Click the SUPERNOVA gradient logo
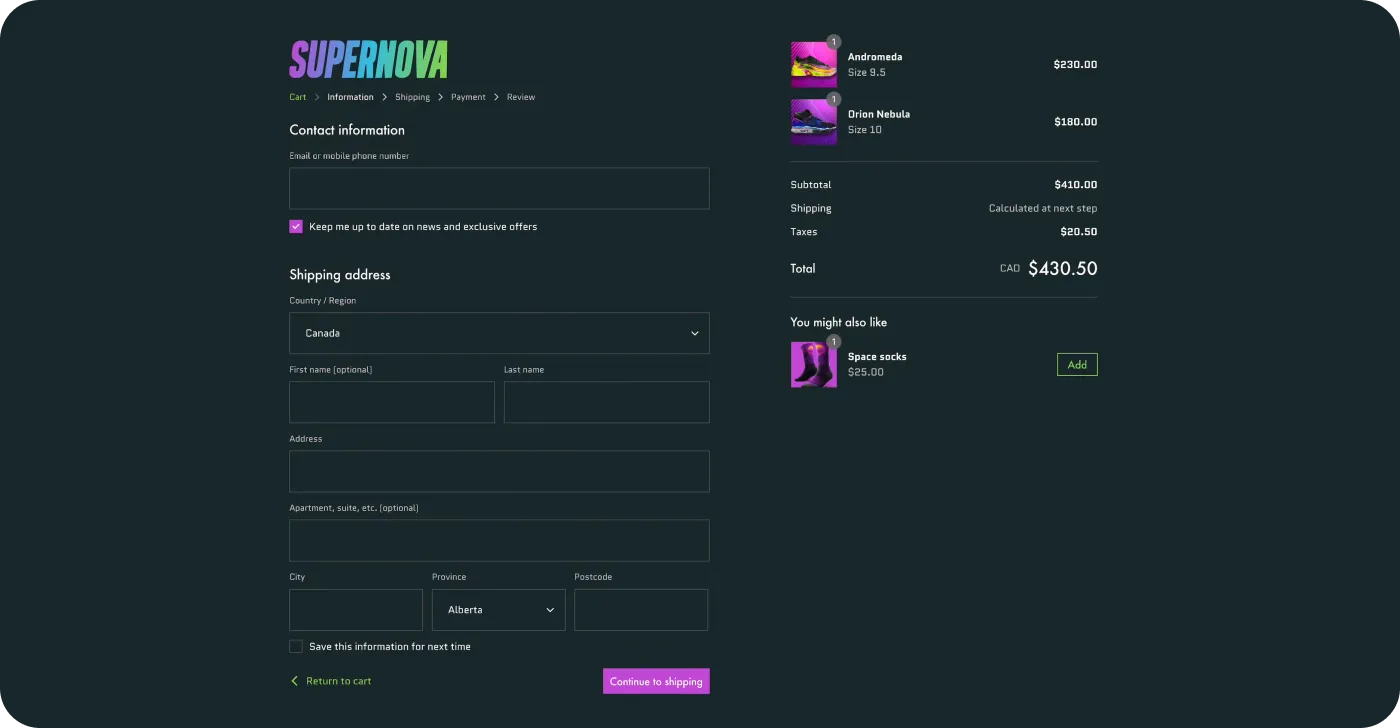1400x728 pixels. (x=368, y=60)
